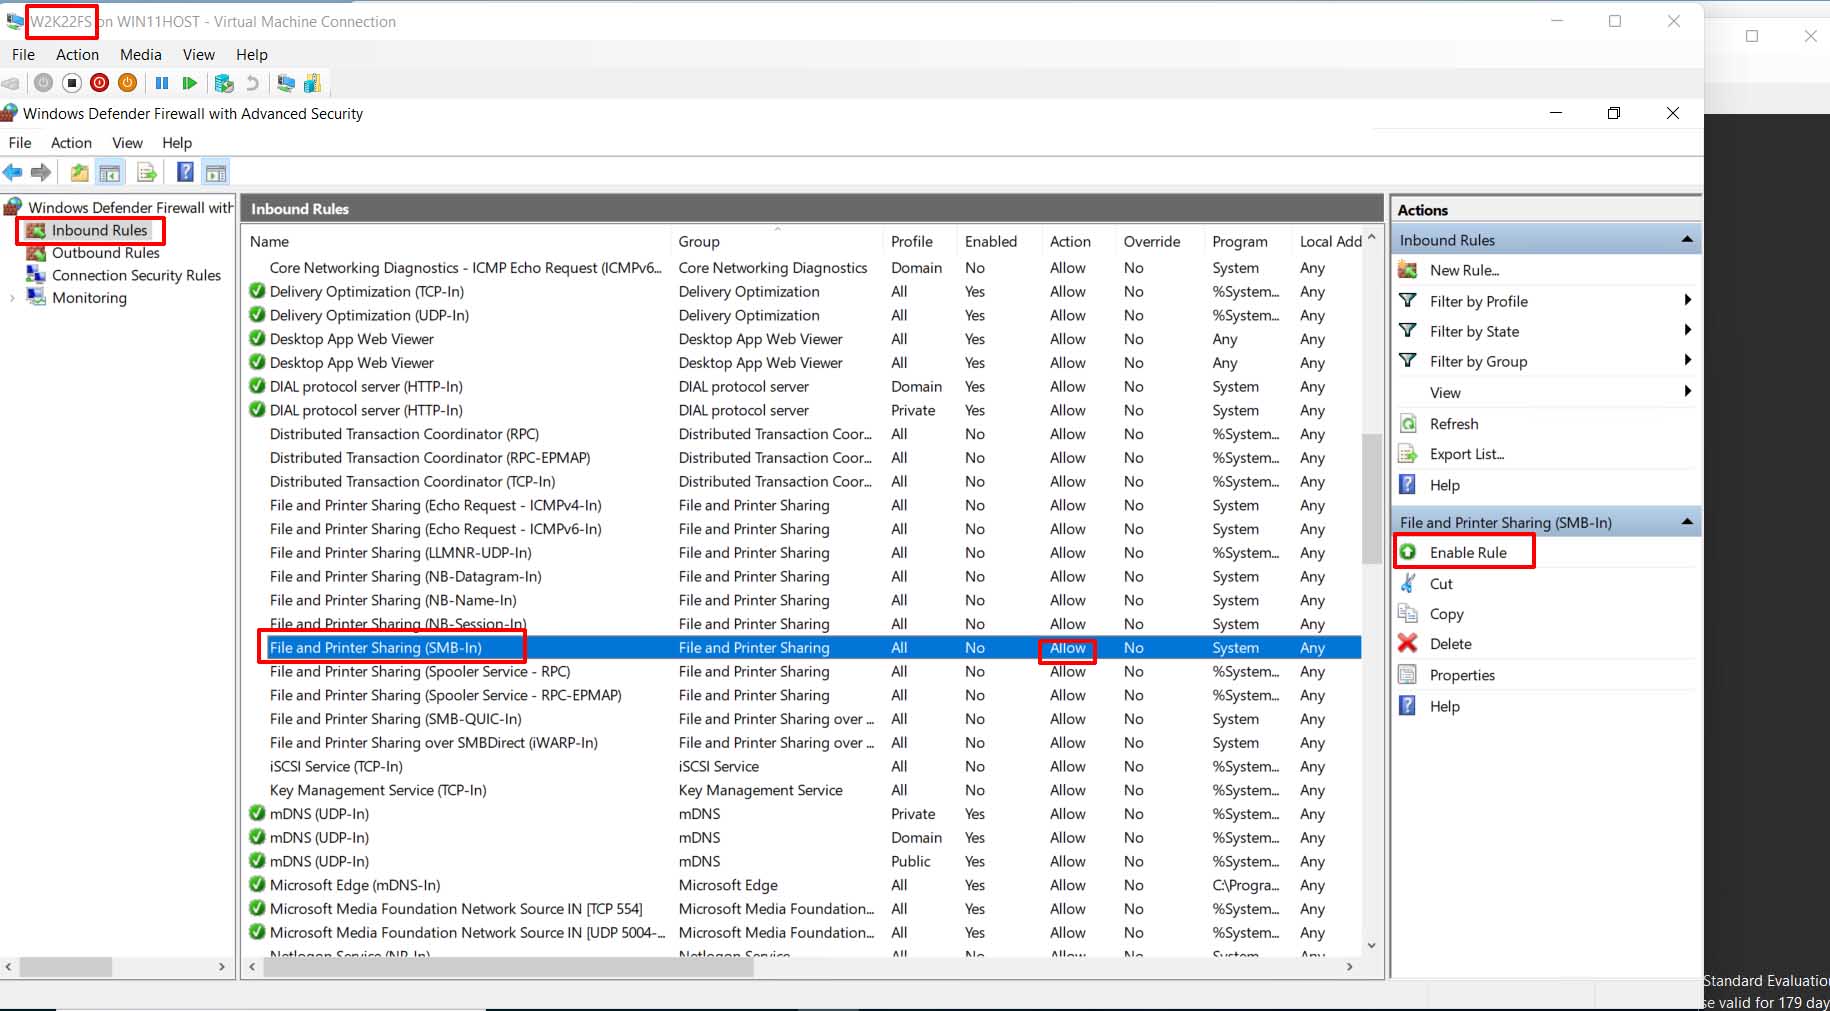The height and width of the screenshot is (1011, 1830).
Task: Click New Rule... in the Actions pane
Action: [x=1464, y=270]
